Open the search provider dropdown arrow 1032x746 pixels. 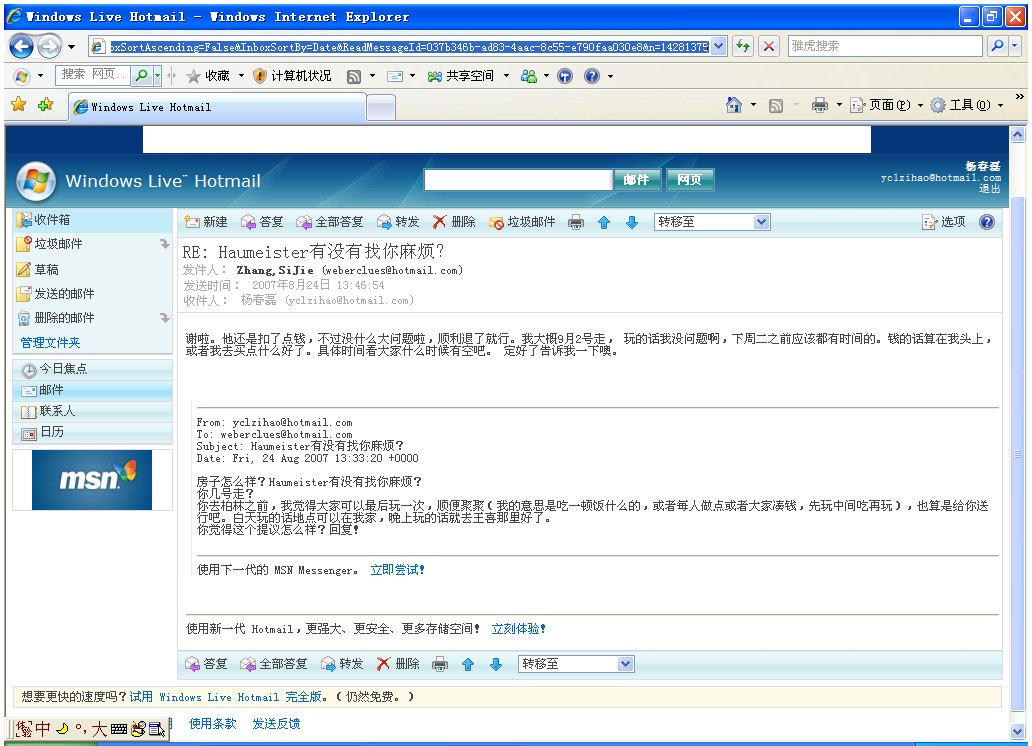(1015, 46)
